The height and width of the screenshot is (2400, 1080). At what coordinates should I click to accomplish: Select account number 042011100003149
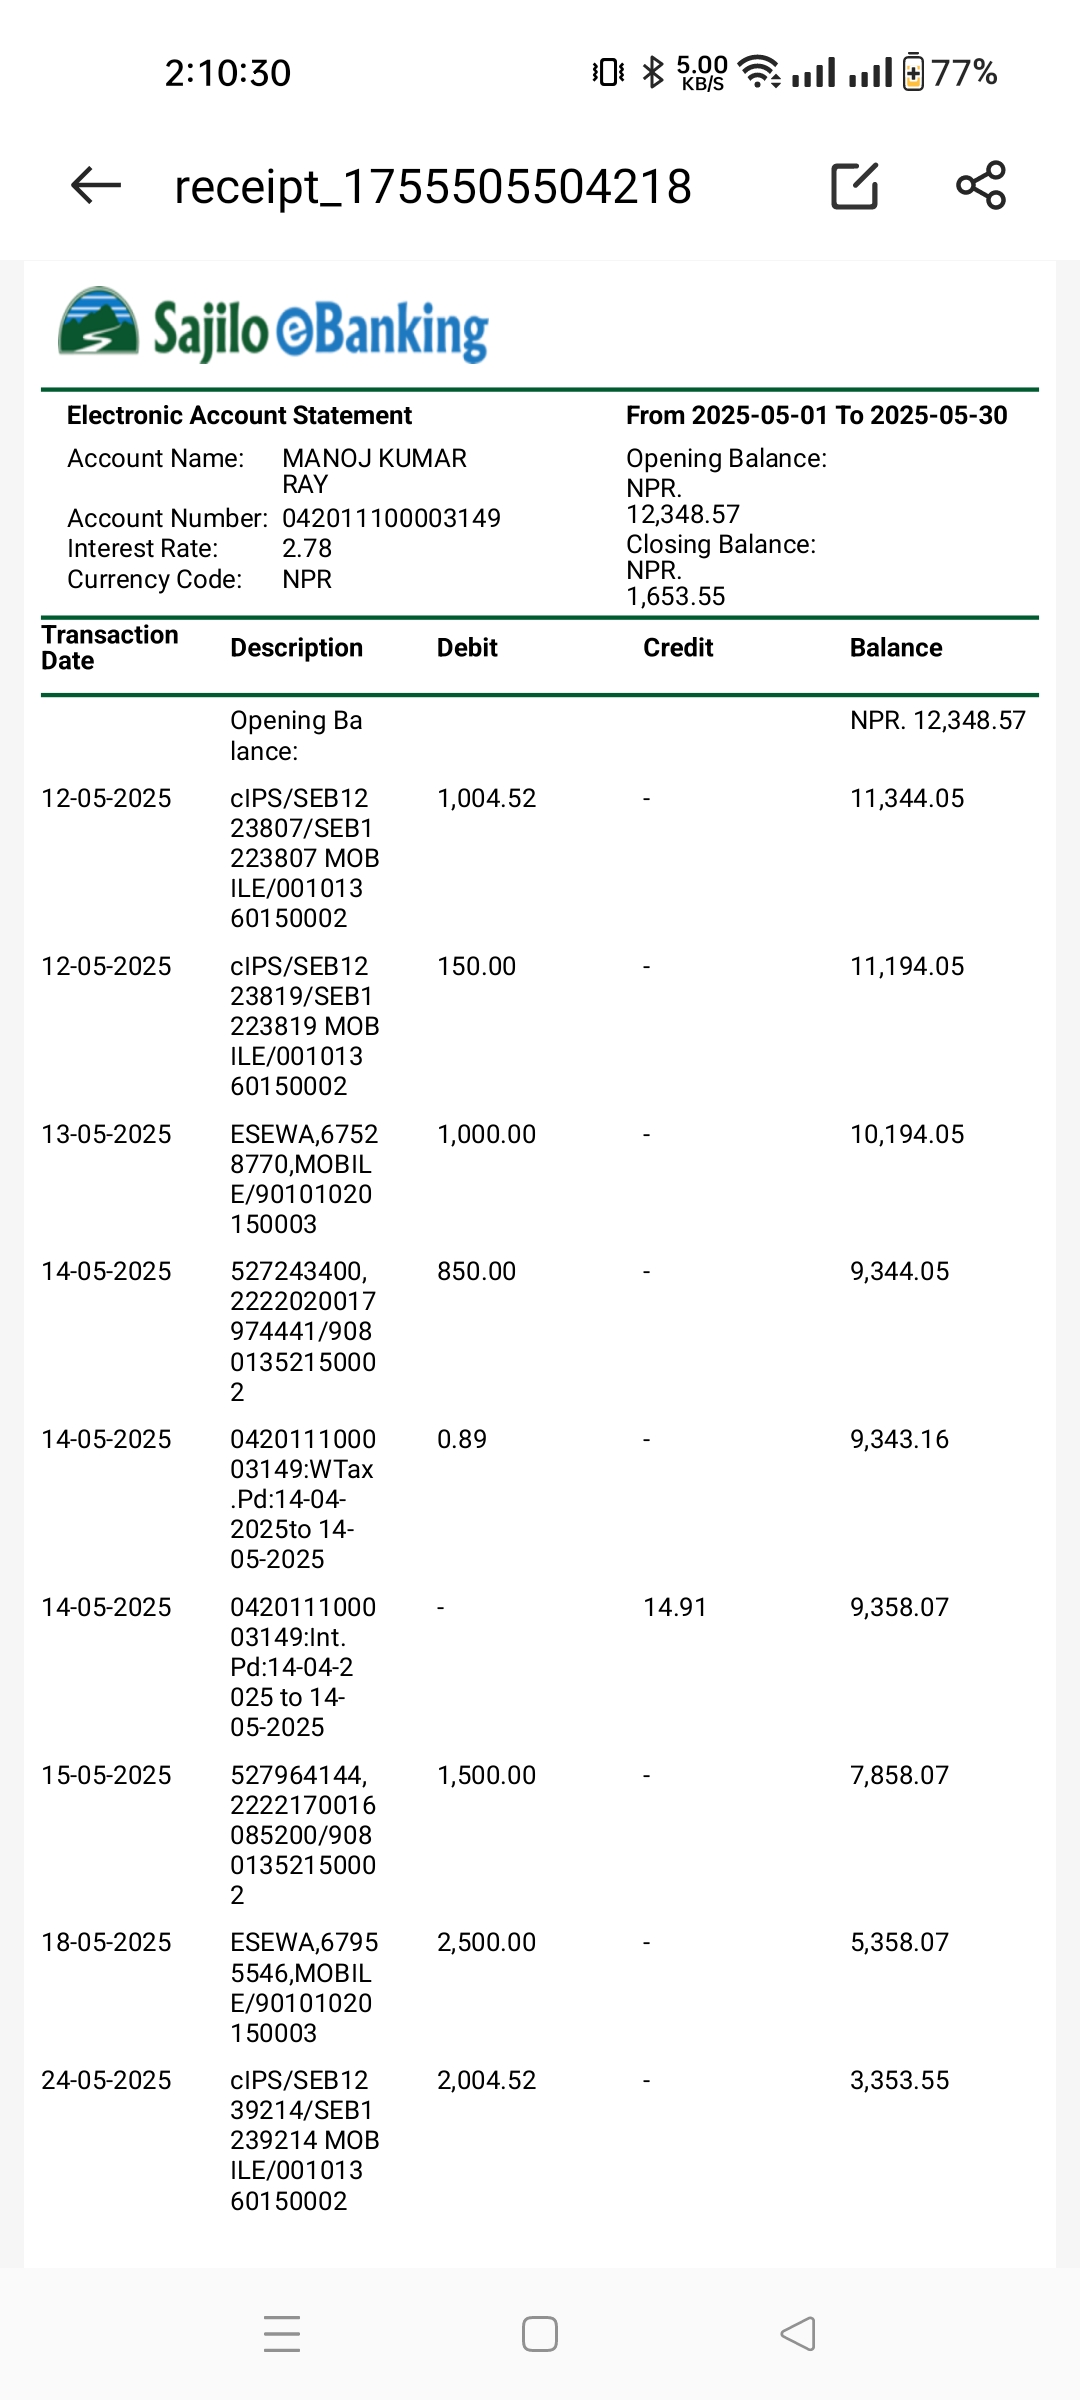coord(391,518)
